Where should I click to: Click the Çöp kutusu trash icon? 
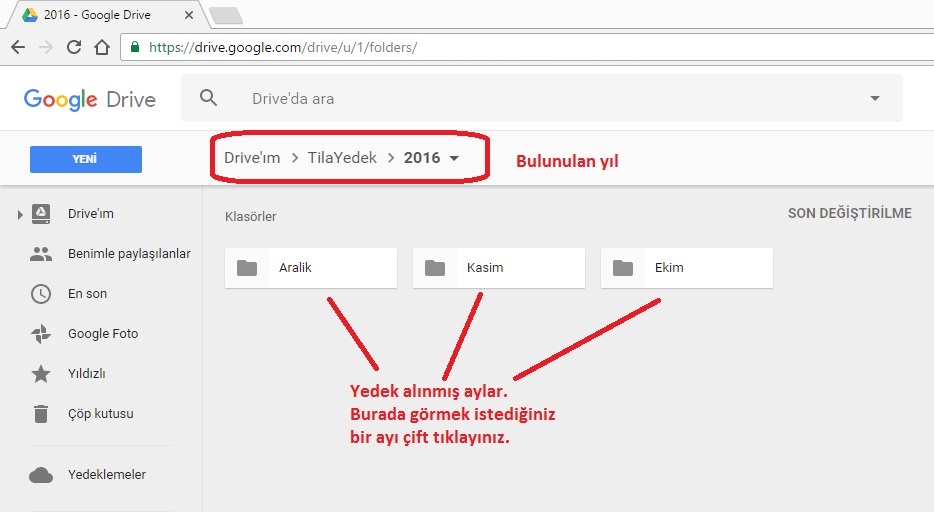pos(41,414)
